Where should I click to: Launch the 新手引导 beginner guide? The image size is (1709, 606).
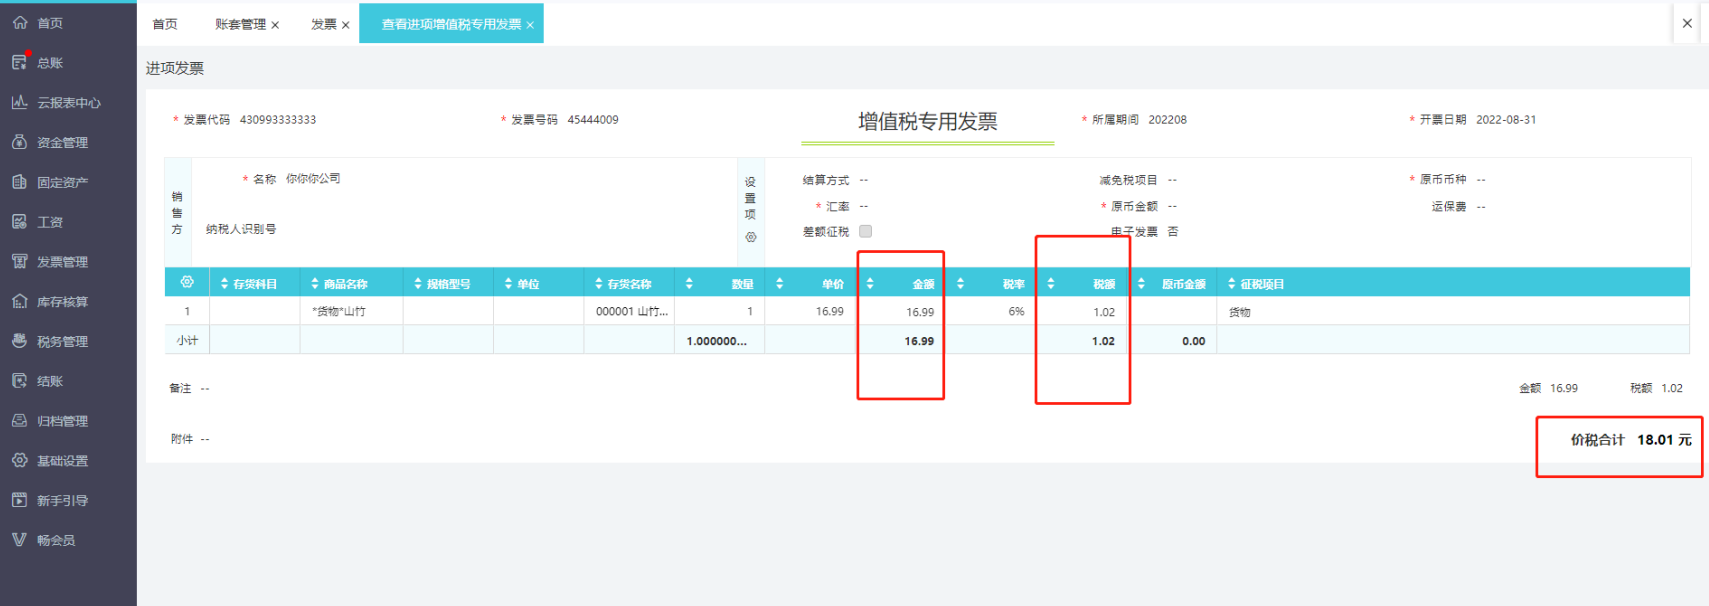62,500
